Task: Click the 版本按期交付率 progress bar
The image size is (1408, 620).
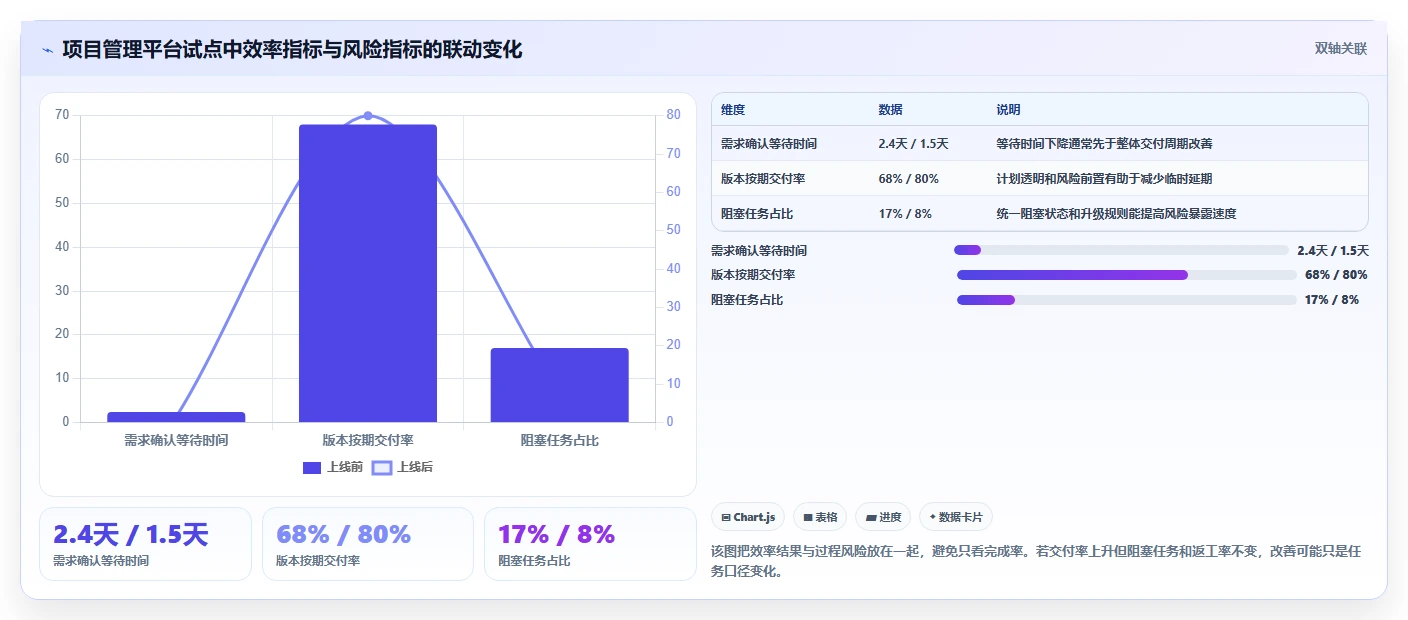Action: coord(1126,274)
